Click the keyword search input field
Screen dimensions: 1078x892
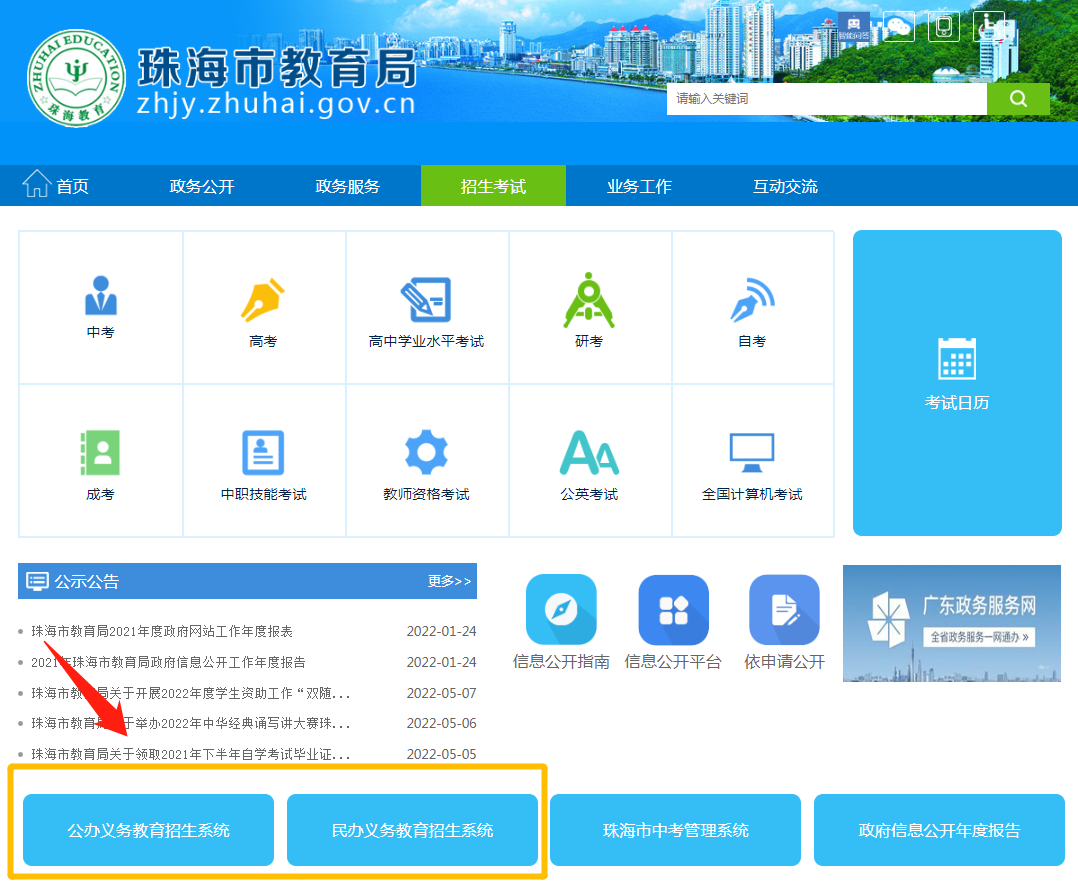tap(826, 98)
